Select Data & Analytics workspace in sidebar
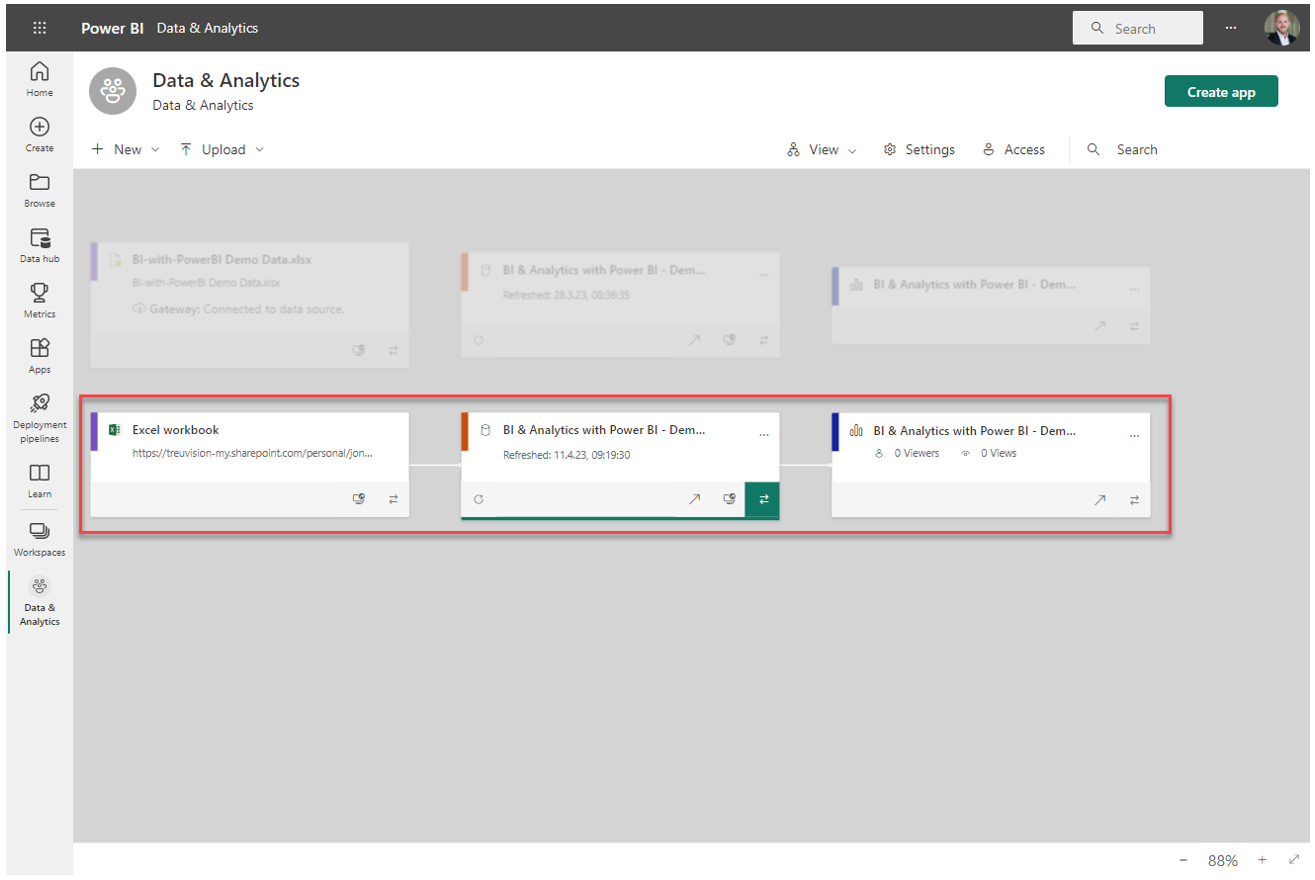The height and width of the screenshot is (880, 1315). pos(39,602)
